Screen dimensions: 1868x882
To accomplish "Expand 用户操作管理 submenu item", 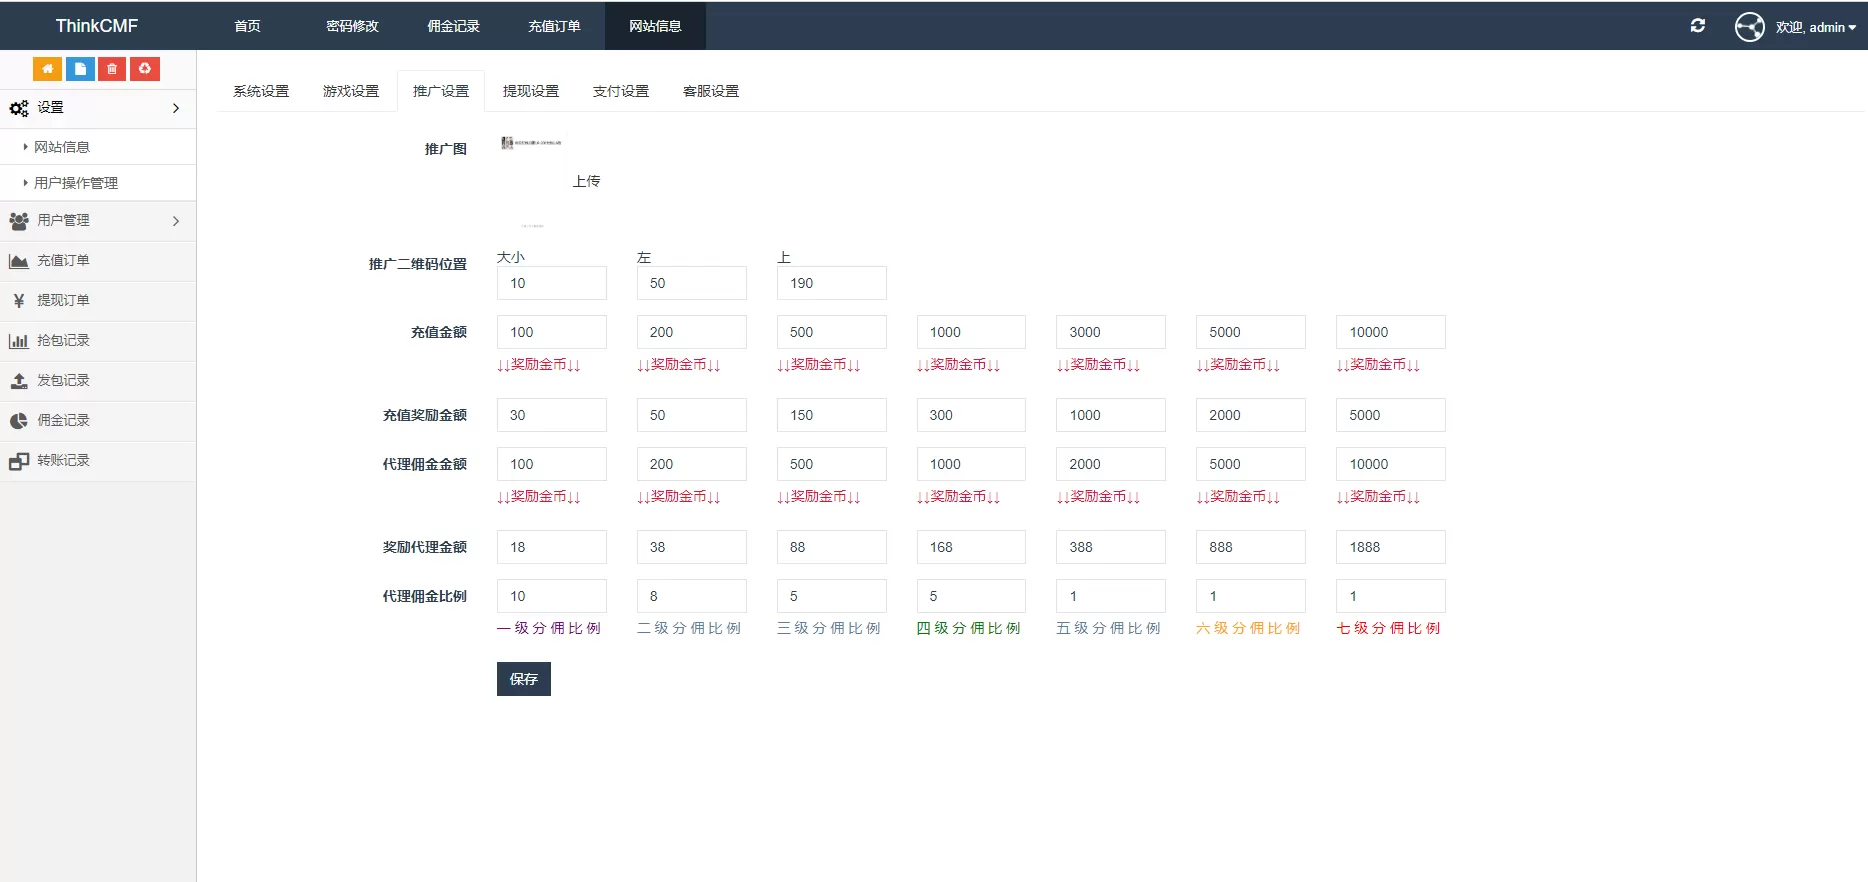I will (x=76, y=183).
